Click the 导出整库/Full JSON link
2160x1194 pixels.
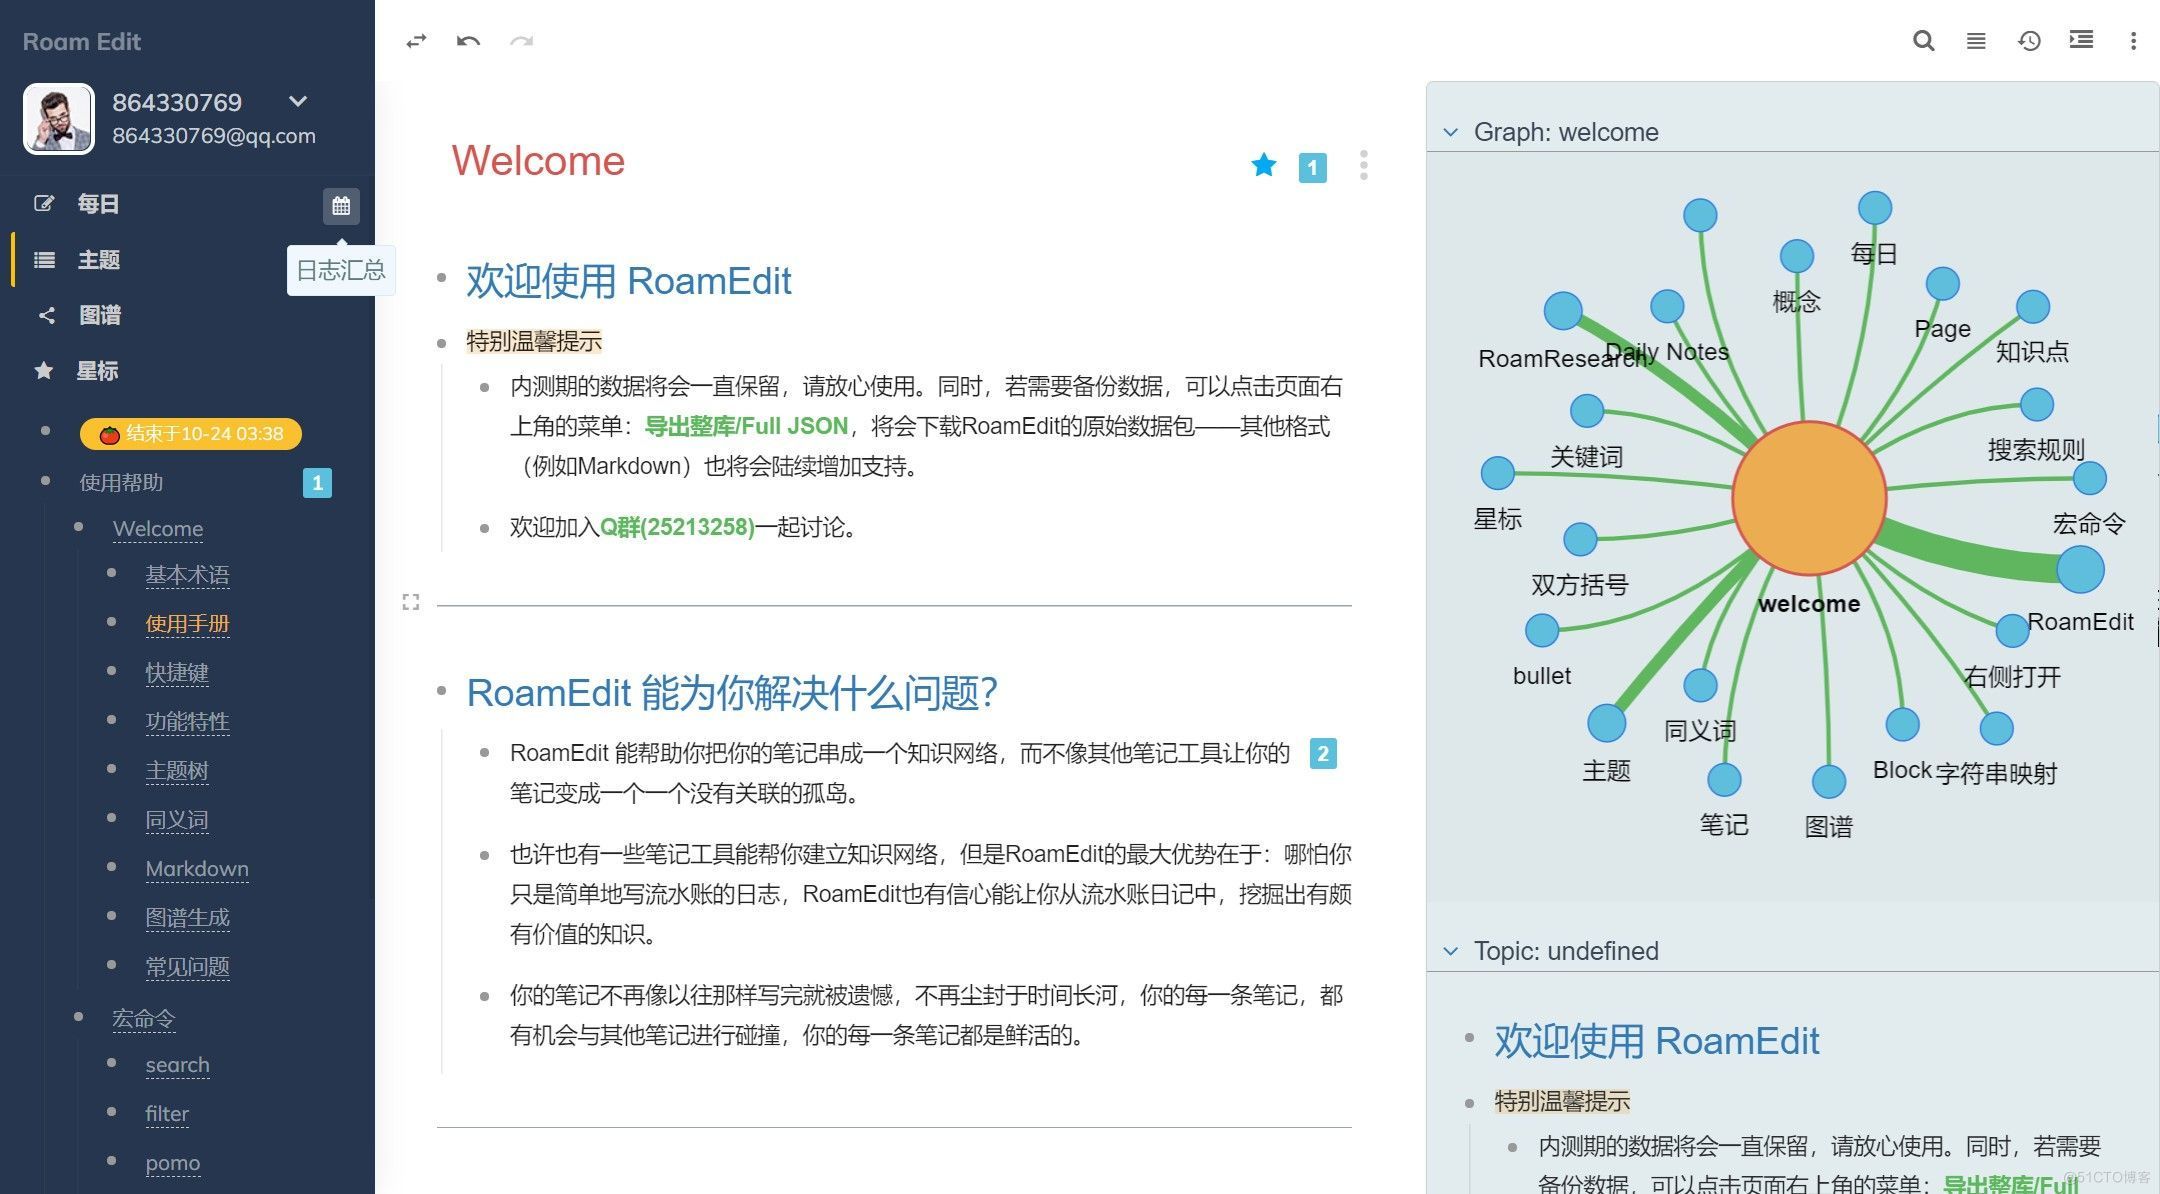[x=746, y=426]
